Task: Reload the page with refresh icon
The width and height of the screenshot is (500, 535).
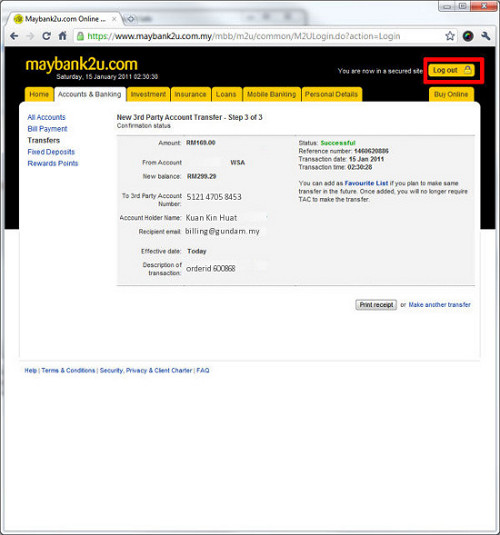Action: 46,36
